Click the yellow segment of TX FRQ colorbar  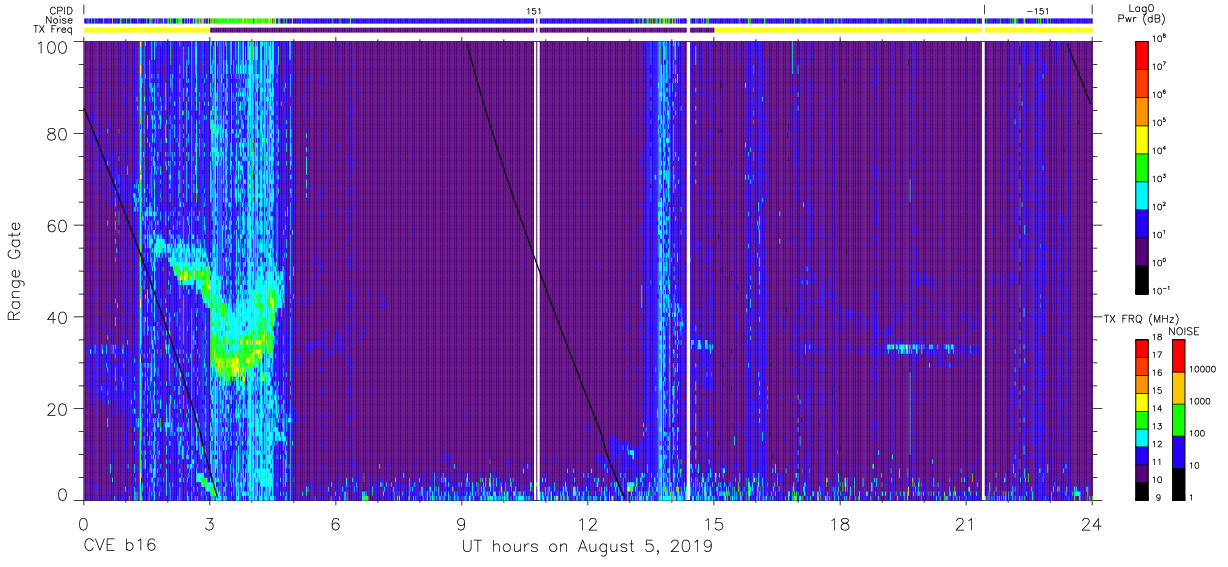tap(1144, 400)
